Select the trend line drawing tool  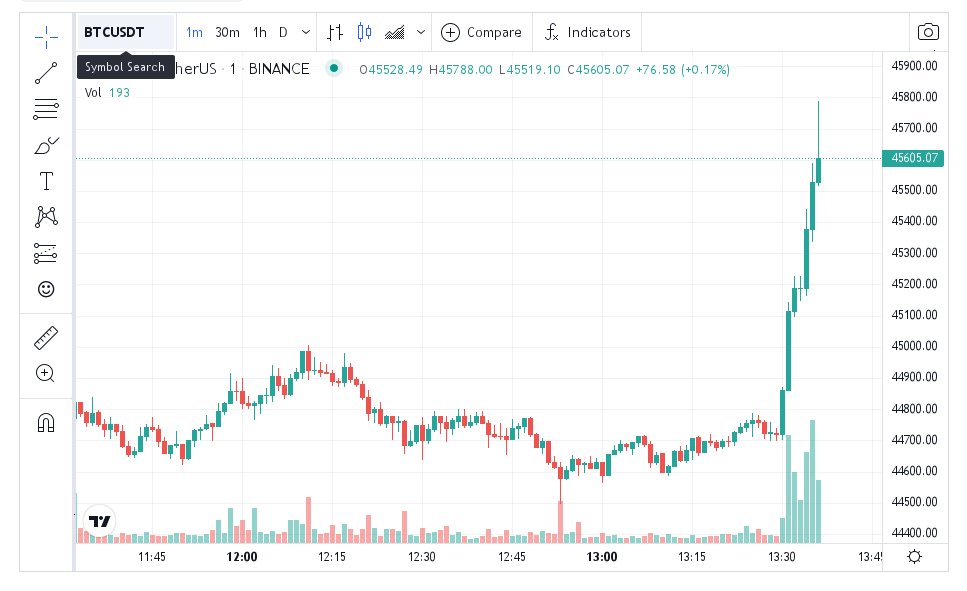coord(46,73)
